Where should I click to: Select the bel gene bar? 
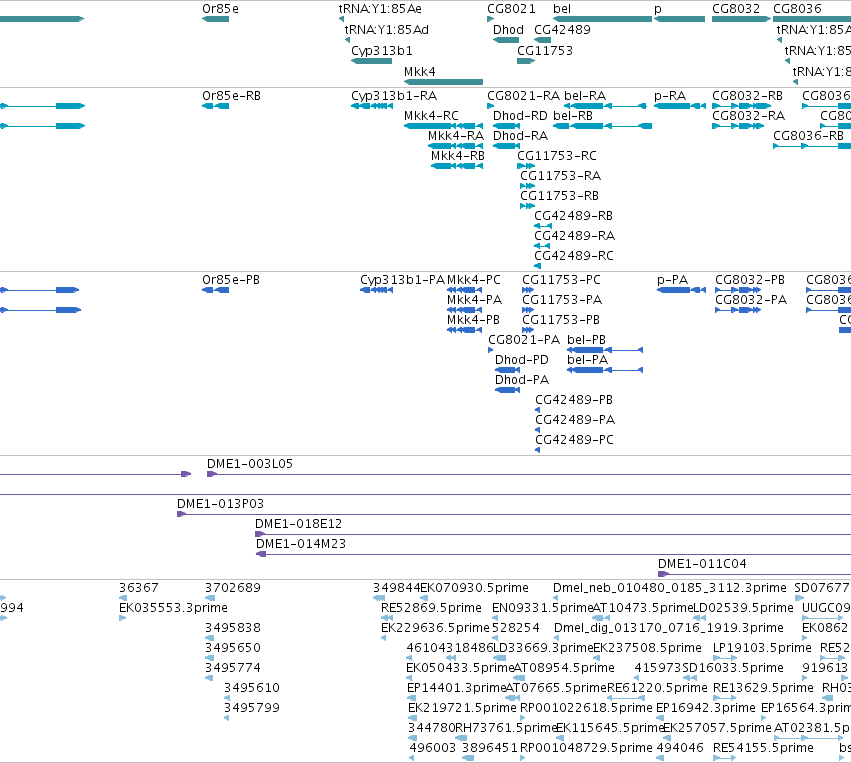coord(602,19)
